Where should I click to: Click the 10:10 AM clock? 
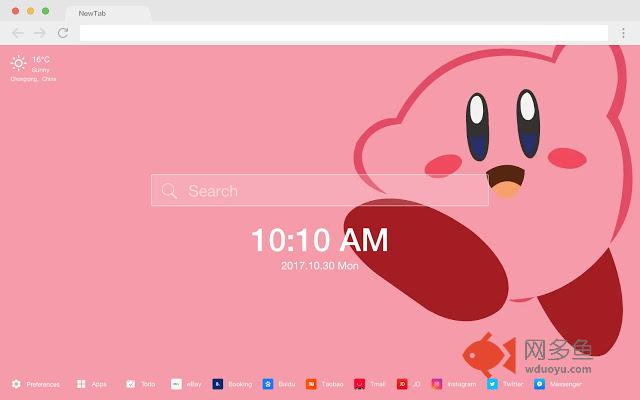320,240
